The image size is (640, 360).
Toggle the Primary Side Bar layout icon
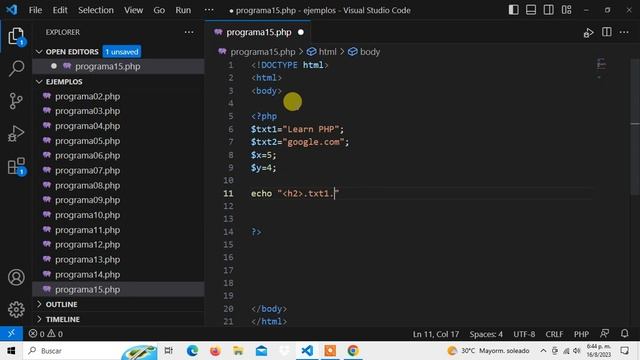point(513,10)
